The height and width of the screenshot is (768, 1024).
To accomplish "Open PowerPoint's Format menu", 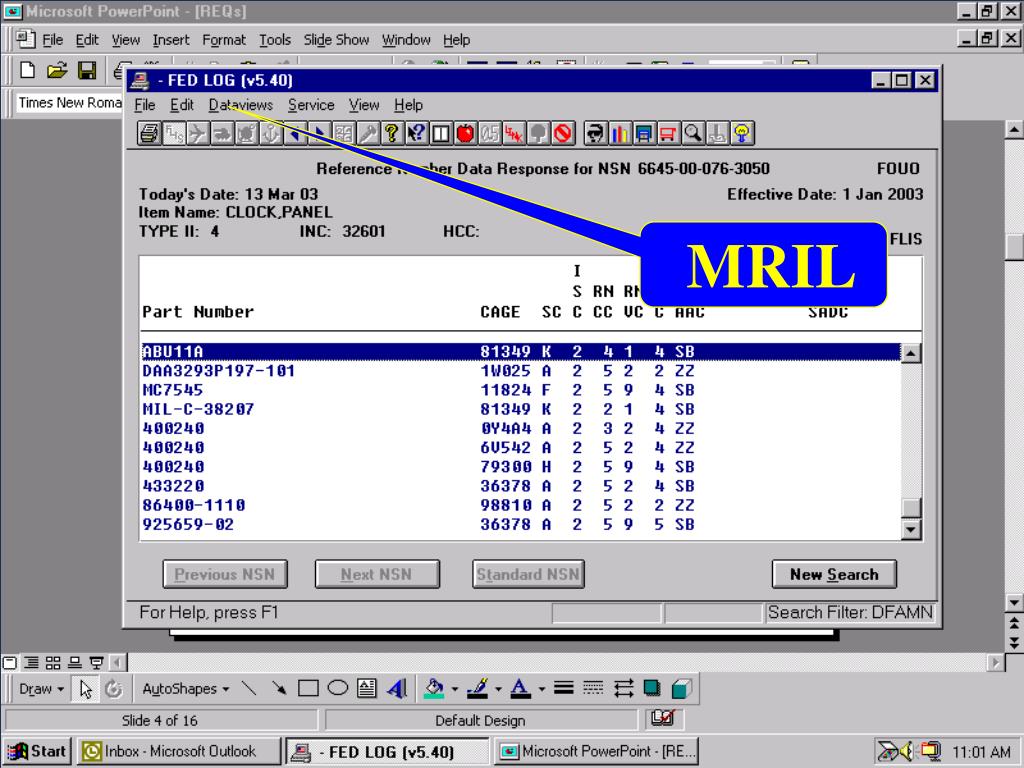I will (x=224, y=40).
